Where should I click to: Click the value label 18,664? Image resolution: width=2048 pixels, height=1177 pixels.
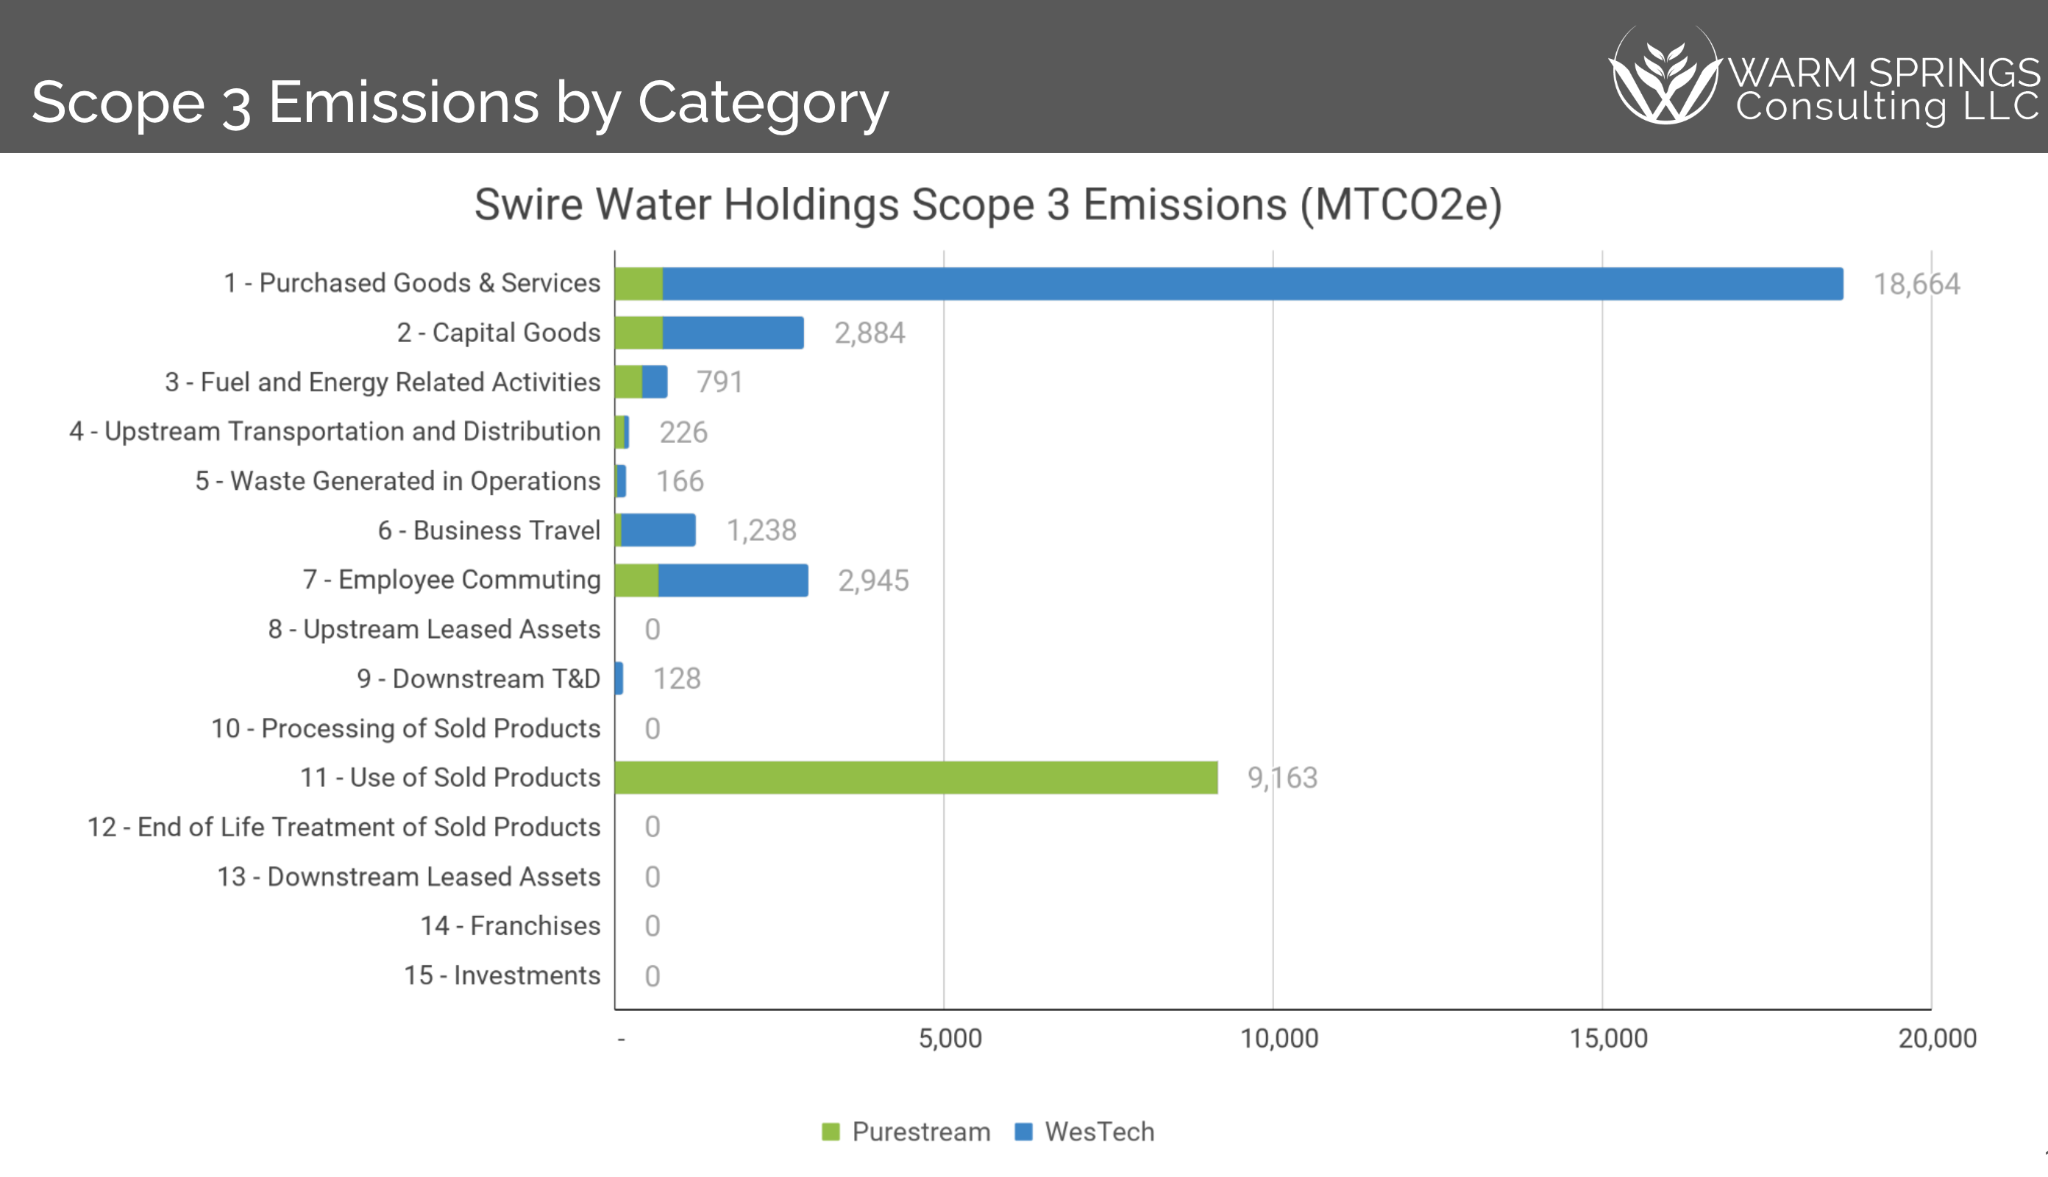pos(1916,285)
